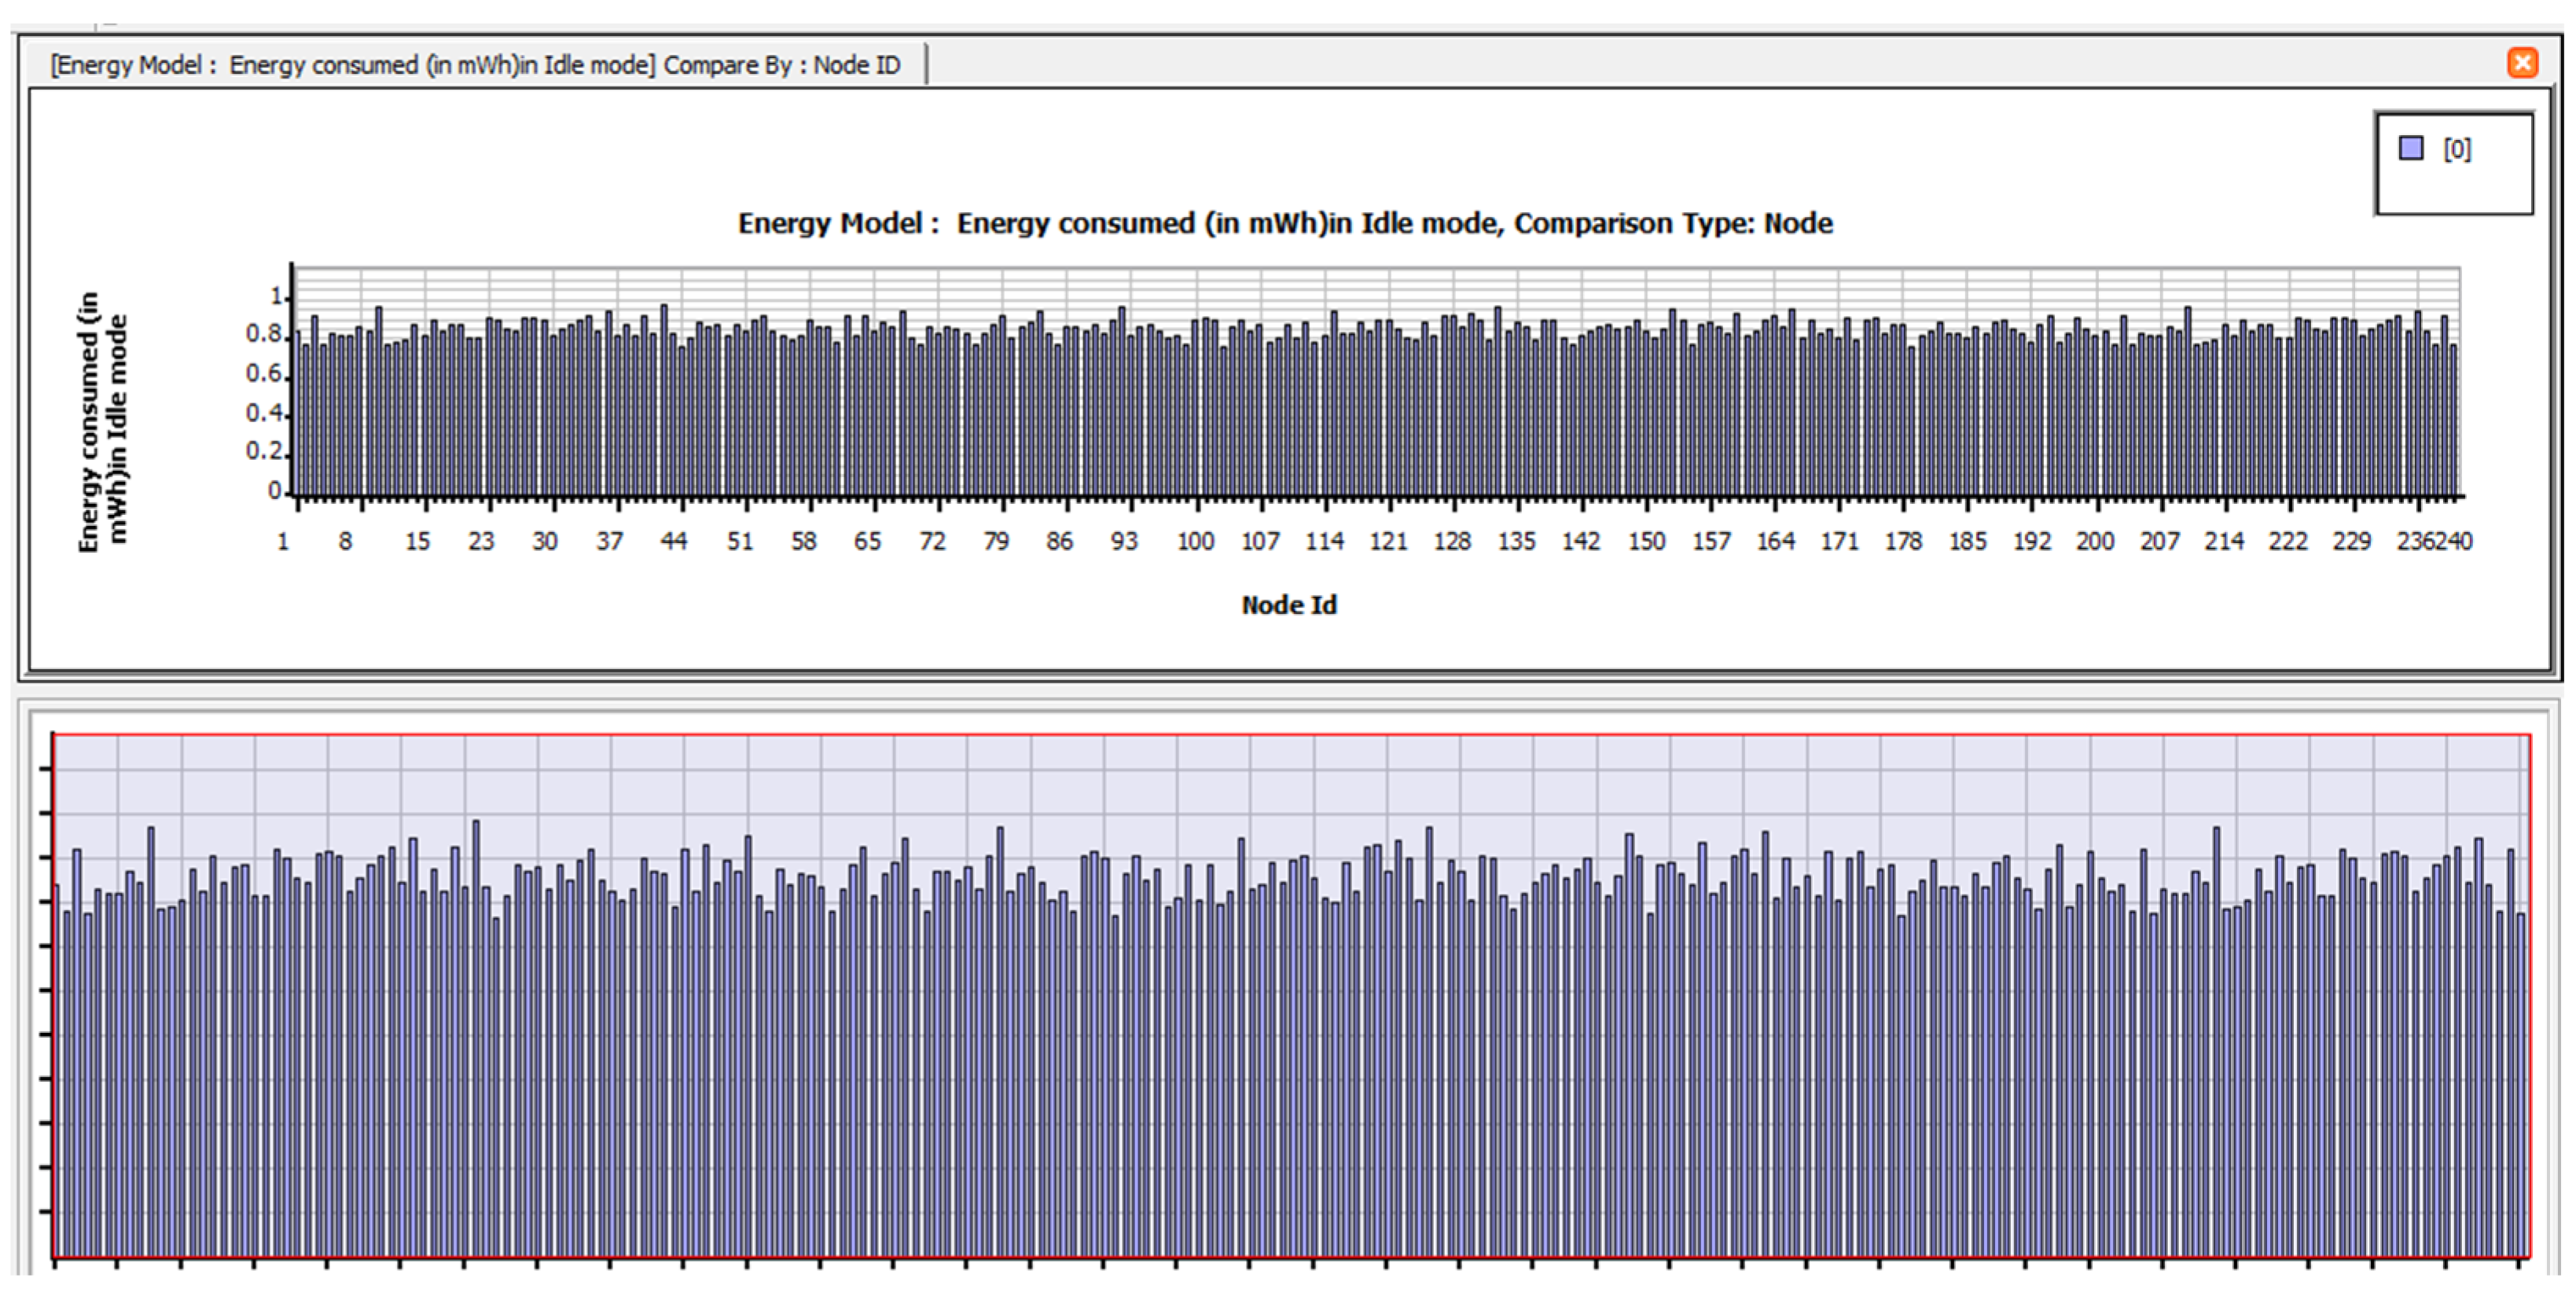The height and width of the screenshot is (1304, 2576).
Task: Click the x-axis label 240
Action: point(2455,541)
